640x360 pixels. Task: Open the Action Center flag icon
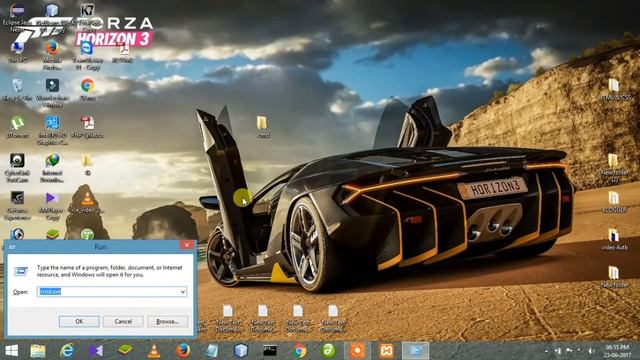point(569,351)
